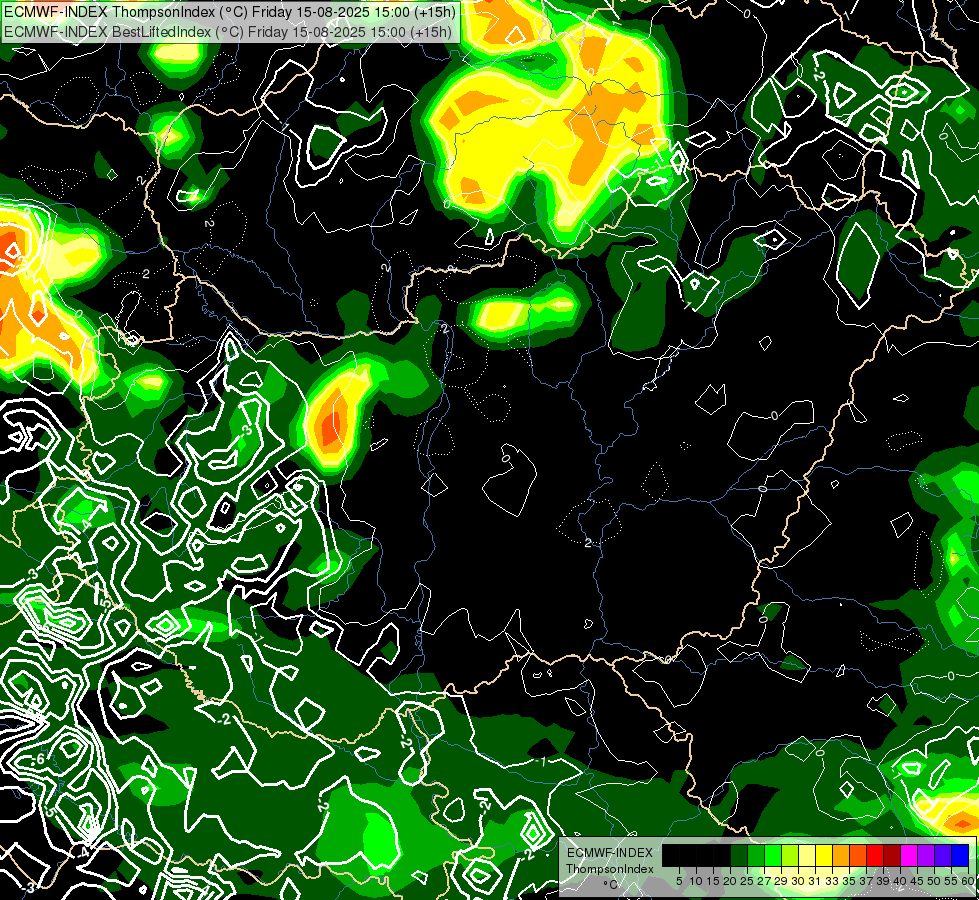The height and width of the screenshot is (900, 979).
Task: Click the magenta 40-45 legend swatch
Action: (x=909, y=855)
